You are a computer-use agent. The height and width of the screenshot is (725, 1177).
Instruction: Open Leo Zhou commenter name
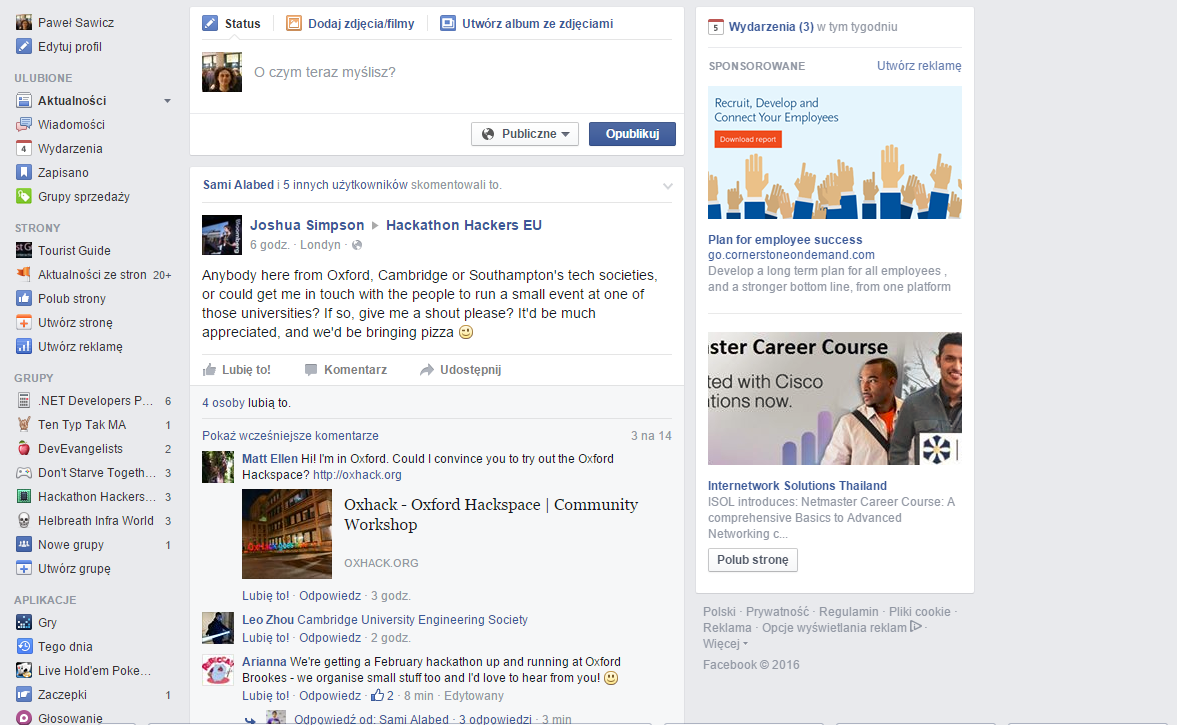[268, 620]
